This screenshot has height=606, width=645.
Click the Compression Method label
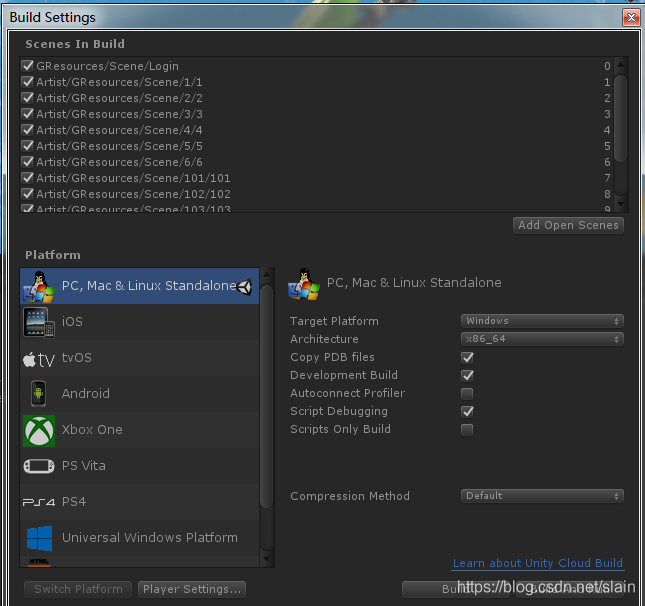(350, 496)
